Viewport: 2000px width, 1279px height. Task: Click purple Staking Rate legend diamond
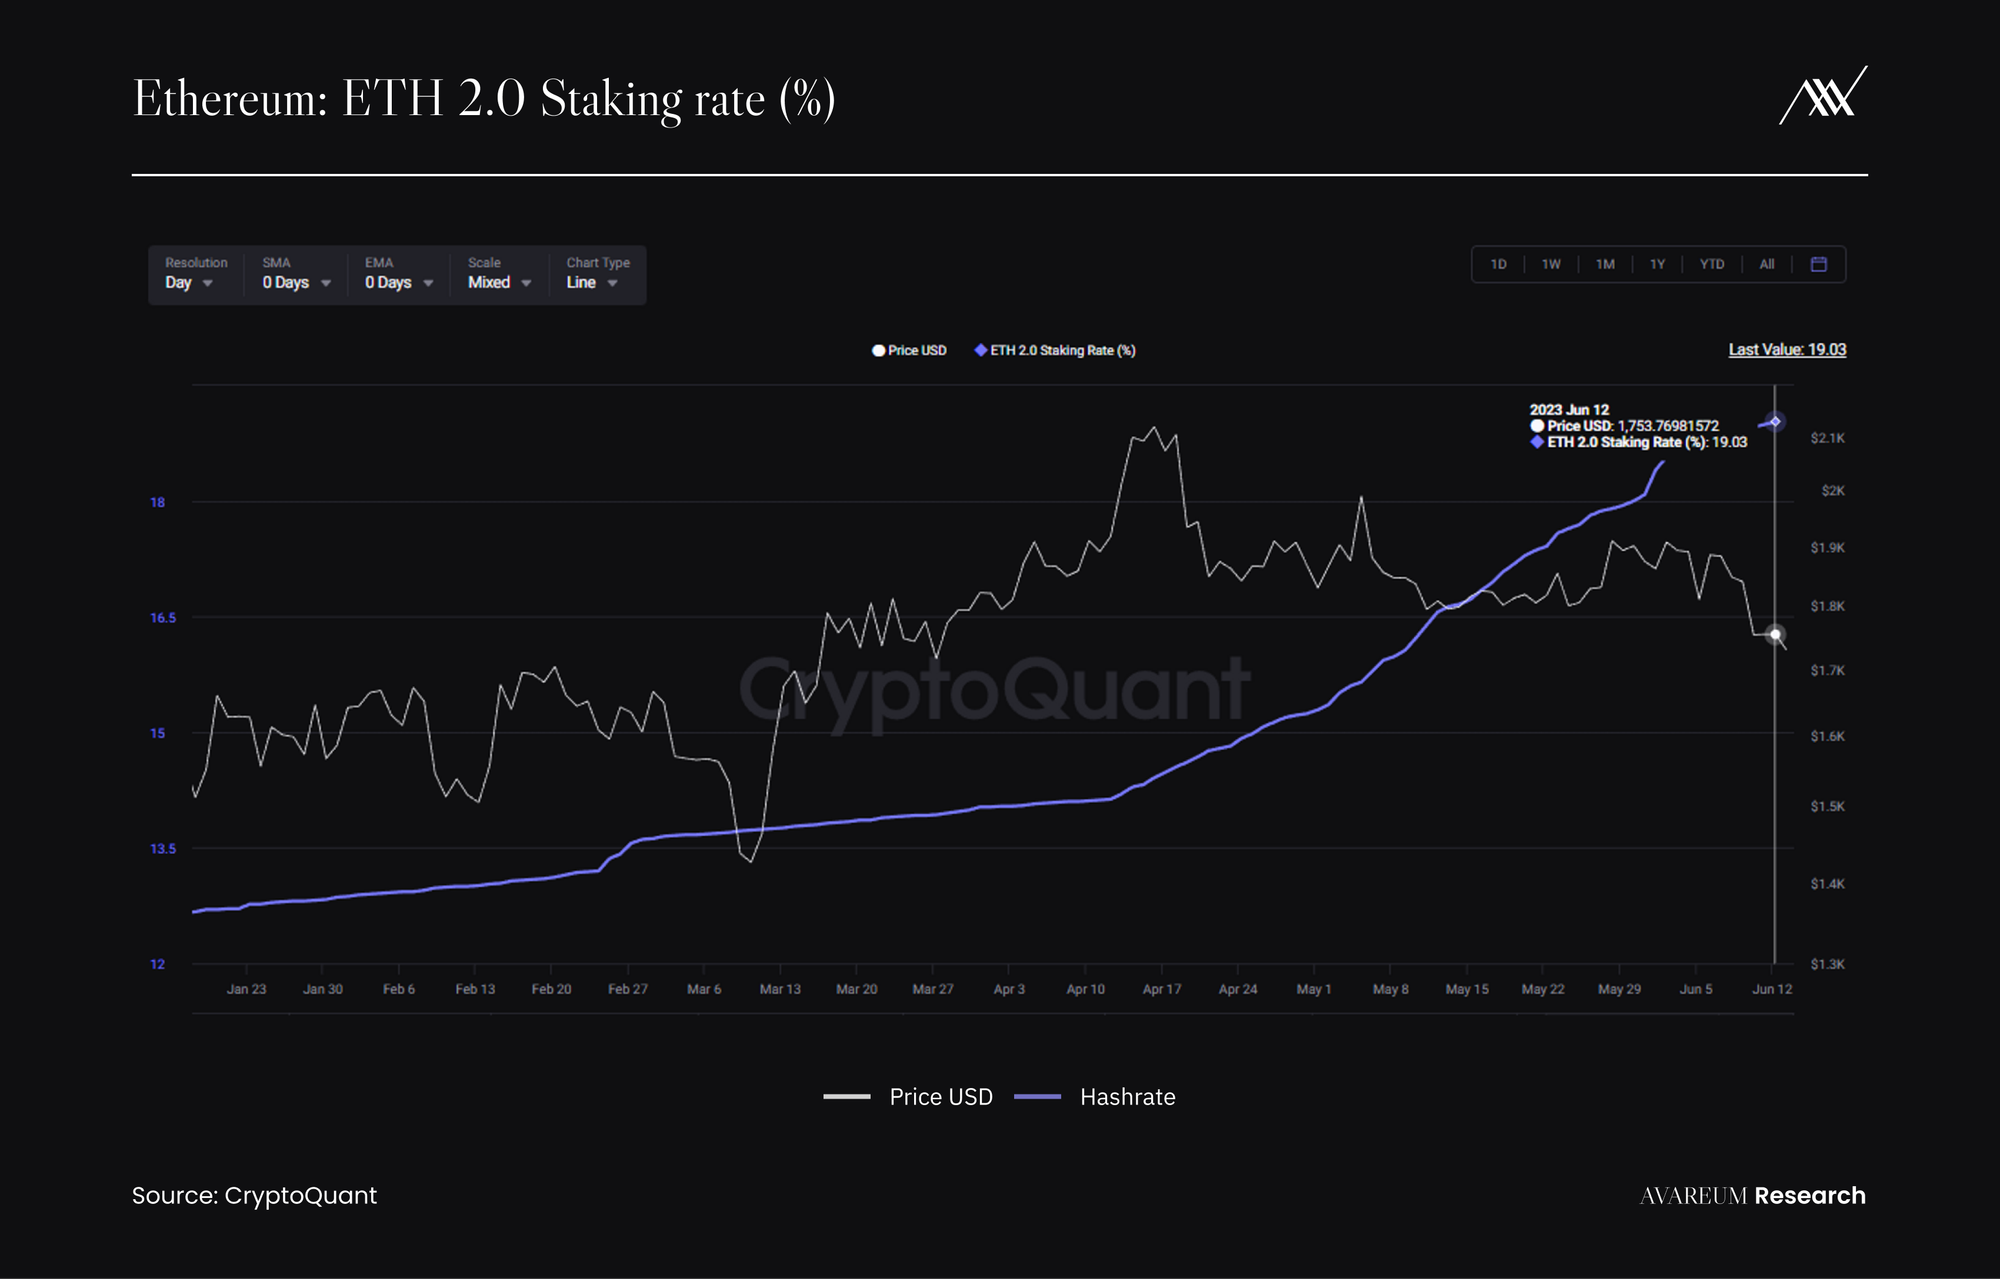pyautogui.click(x=980, y=350)
